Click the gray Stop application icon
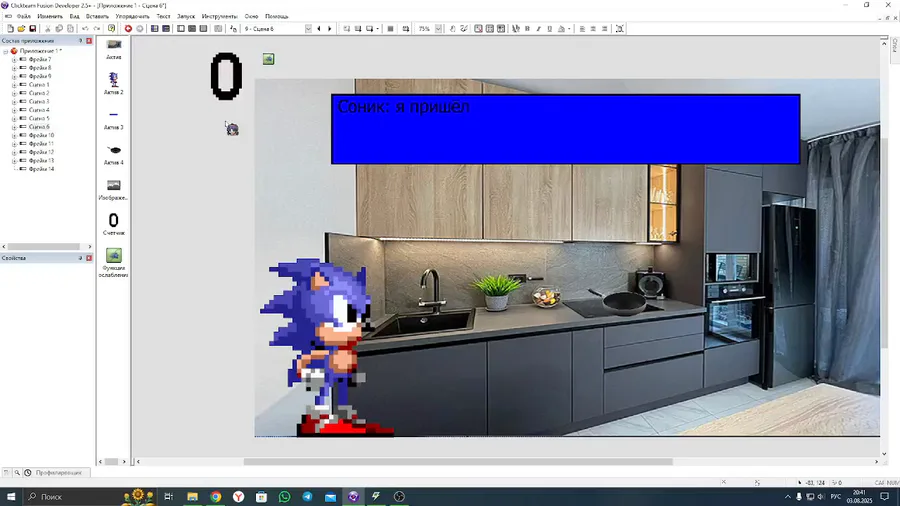Viewport: 900px width, 506px height. click(139, 29)
